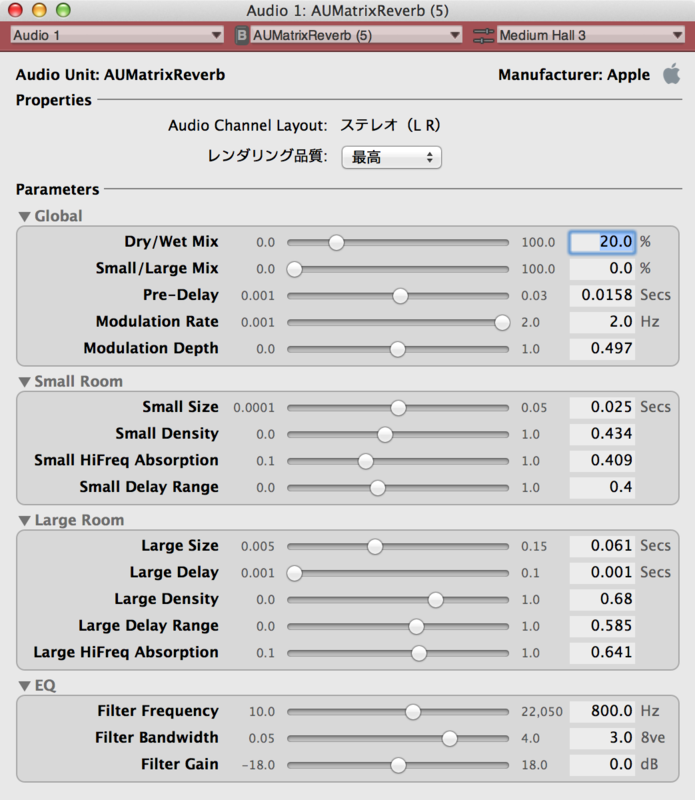This screenshot has height=800, width=695.
Task: Click the Small HiFreq Absorption slider knob
Action: [x=365, y=461]
